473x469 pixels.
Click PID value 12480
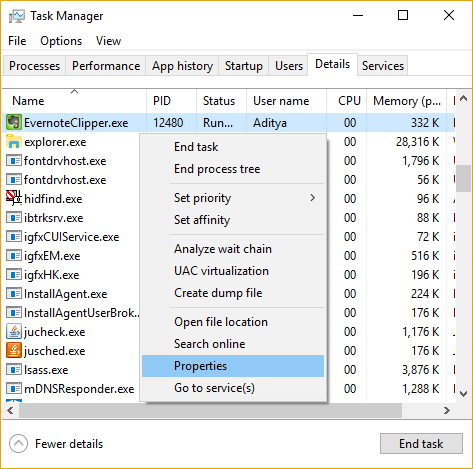click(168, 123)
